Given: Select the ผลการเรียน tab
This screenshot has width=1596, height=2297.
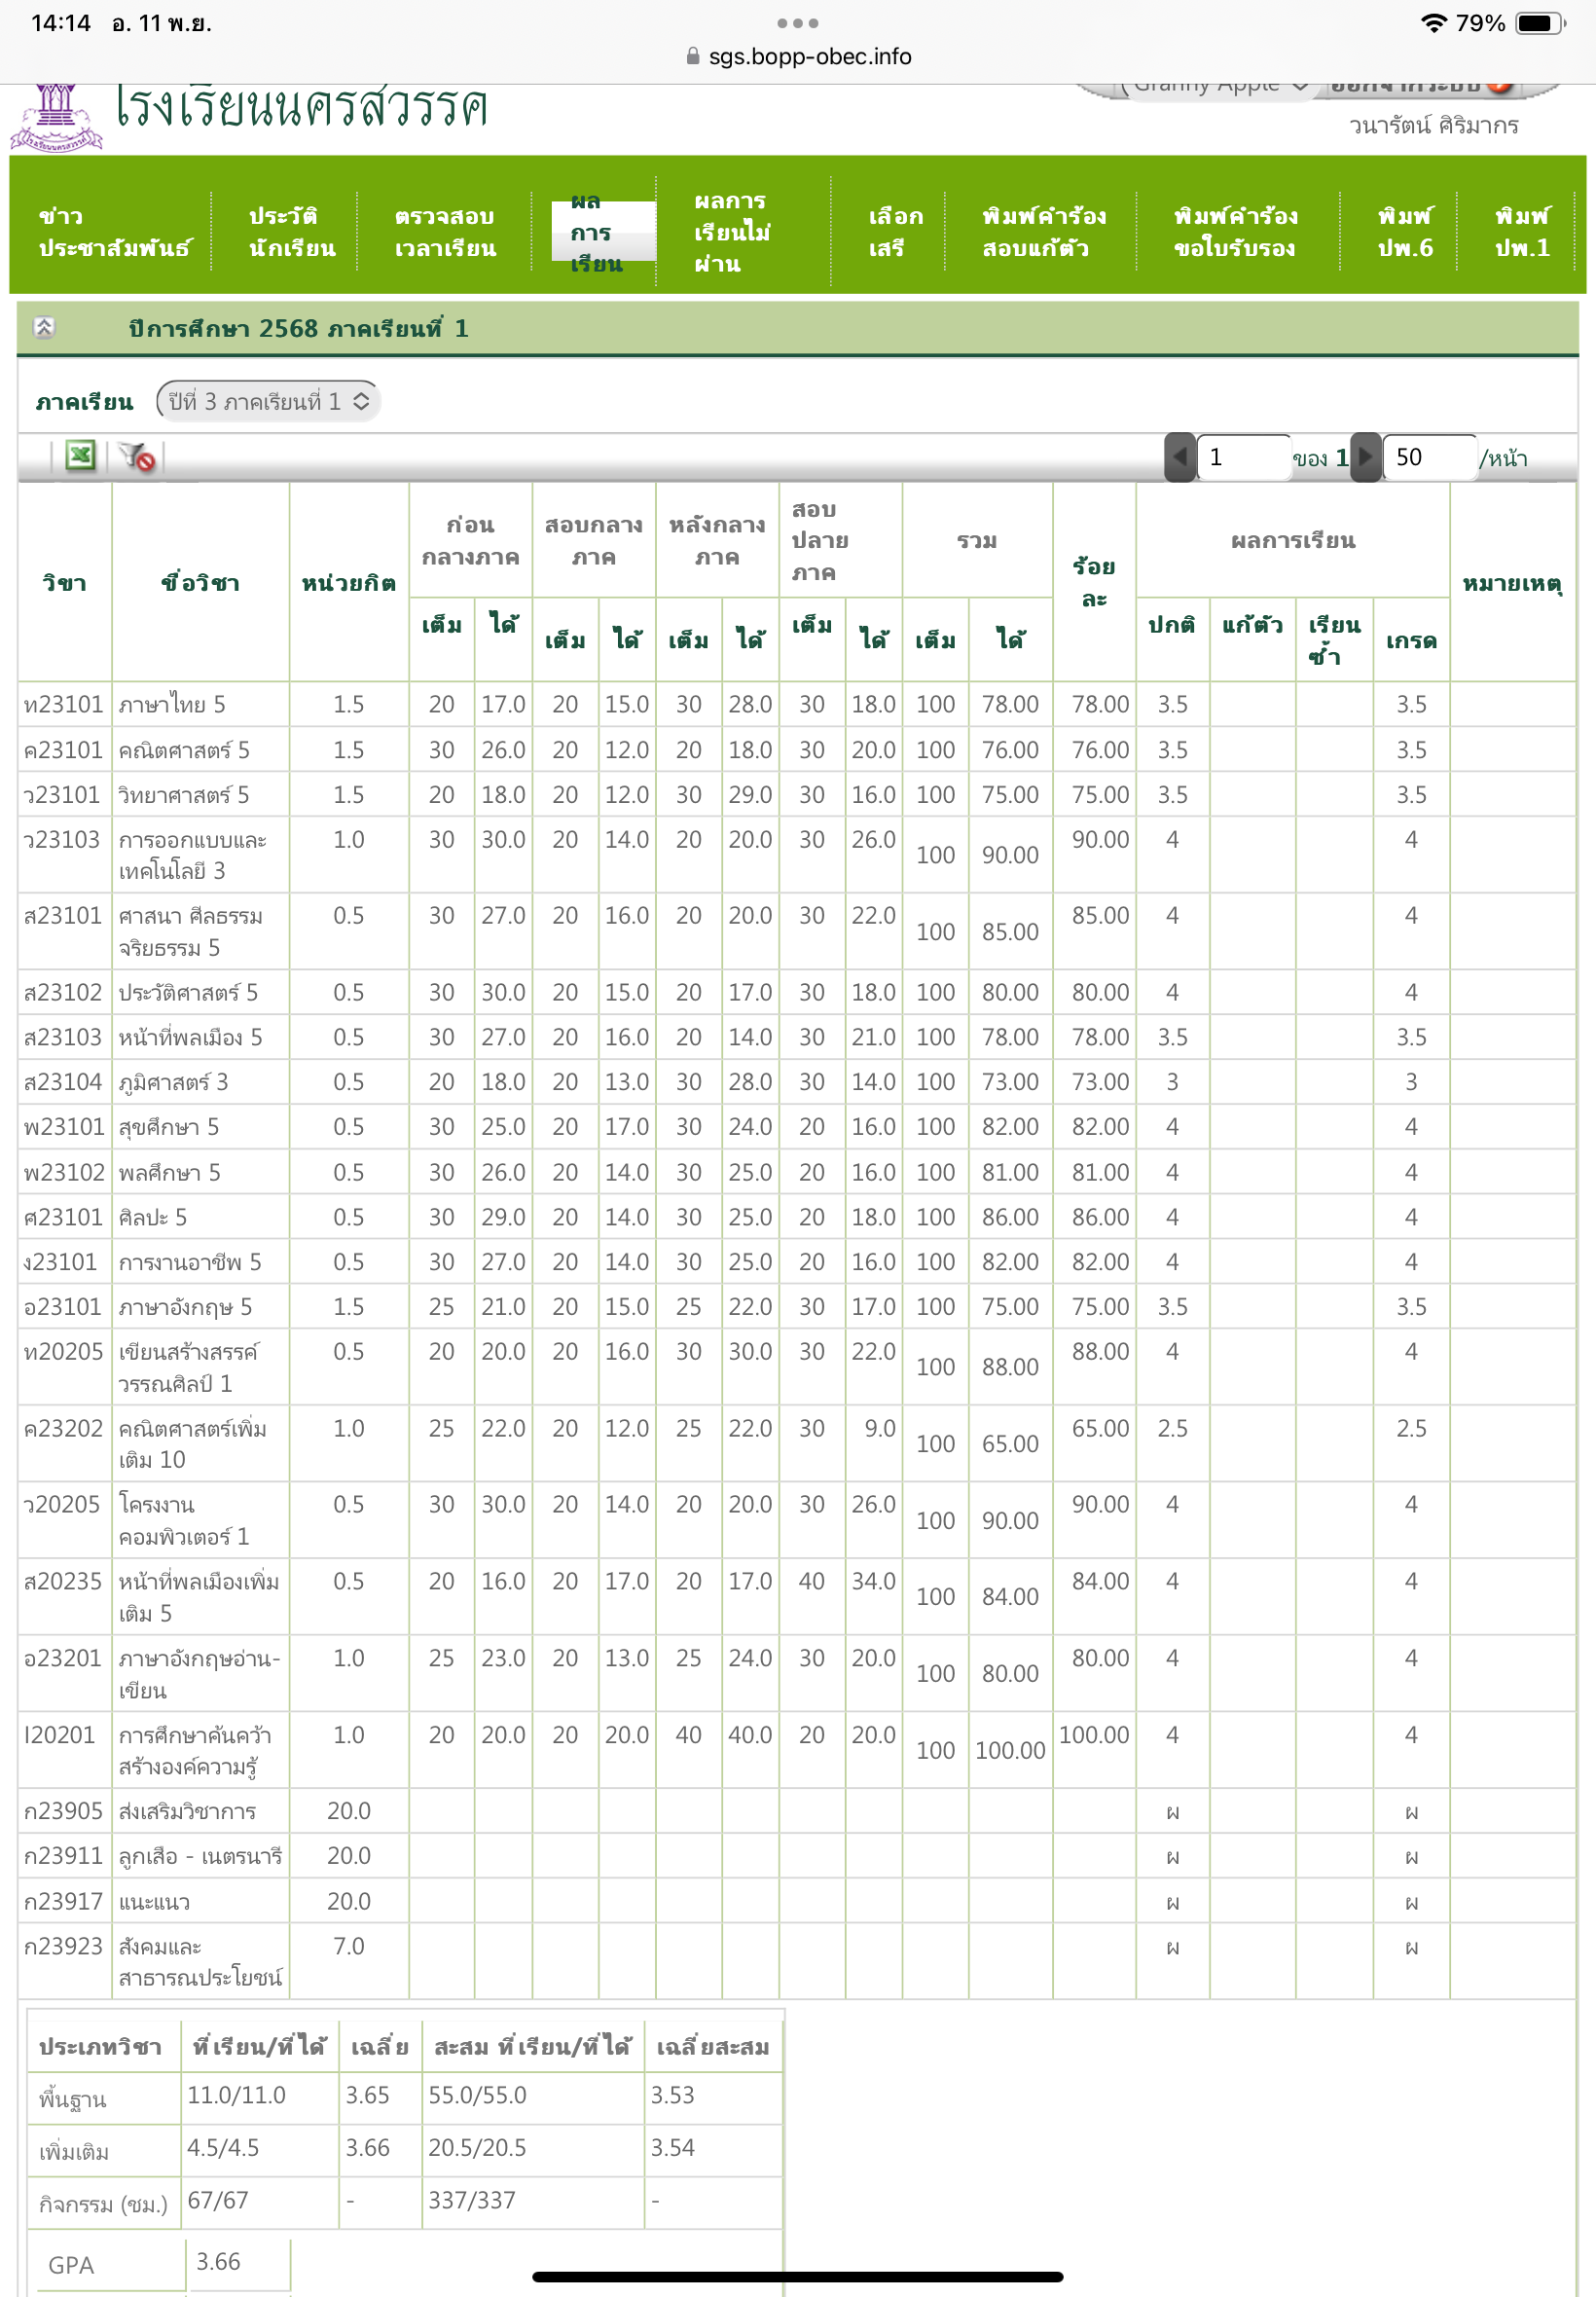Looking at the screenshot, I should coord(601,232).
